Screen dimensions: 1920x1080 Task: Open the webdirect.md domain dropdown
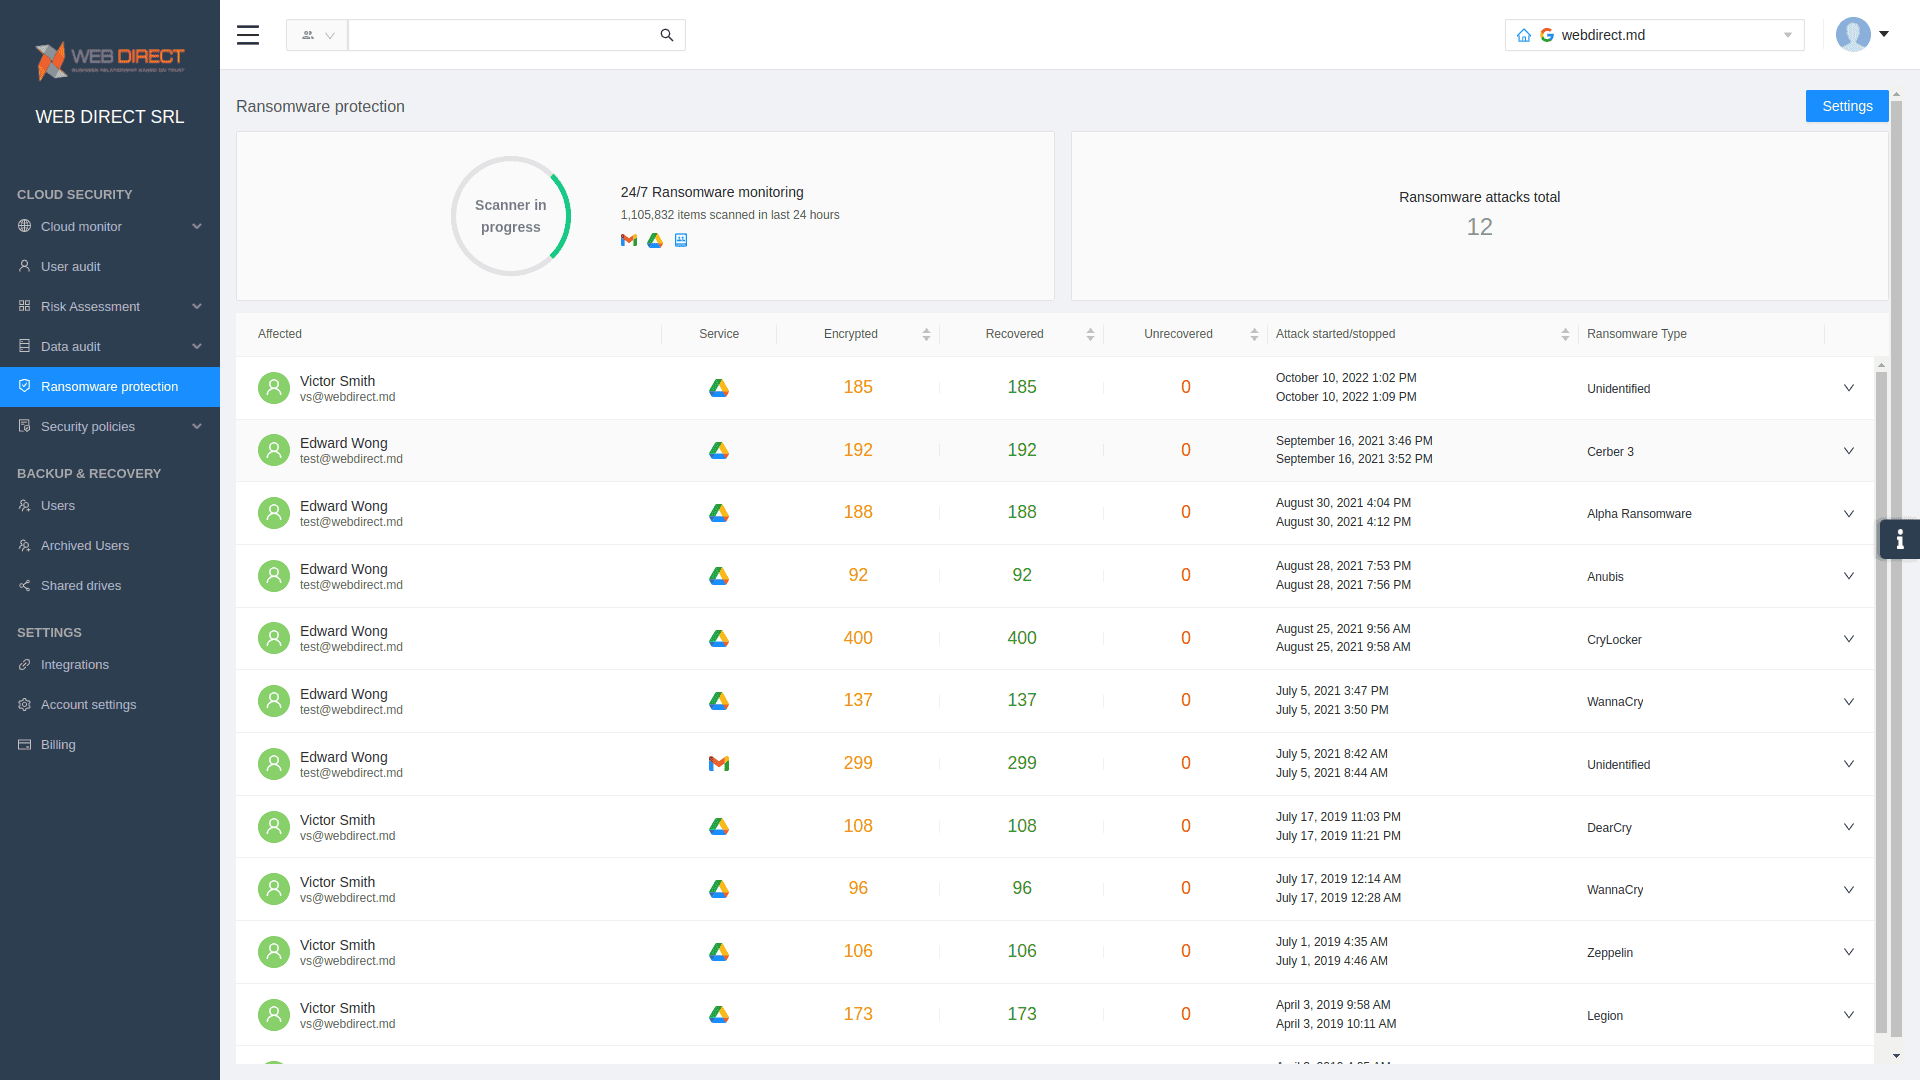(x=1788, y=35)
